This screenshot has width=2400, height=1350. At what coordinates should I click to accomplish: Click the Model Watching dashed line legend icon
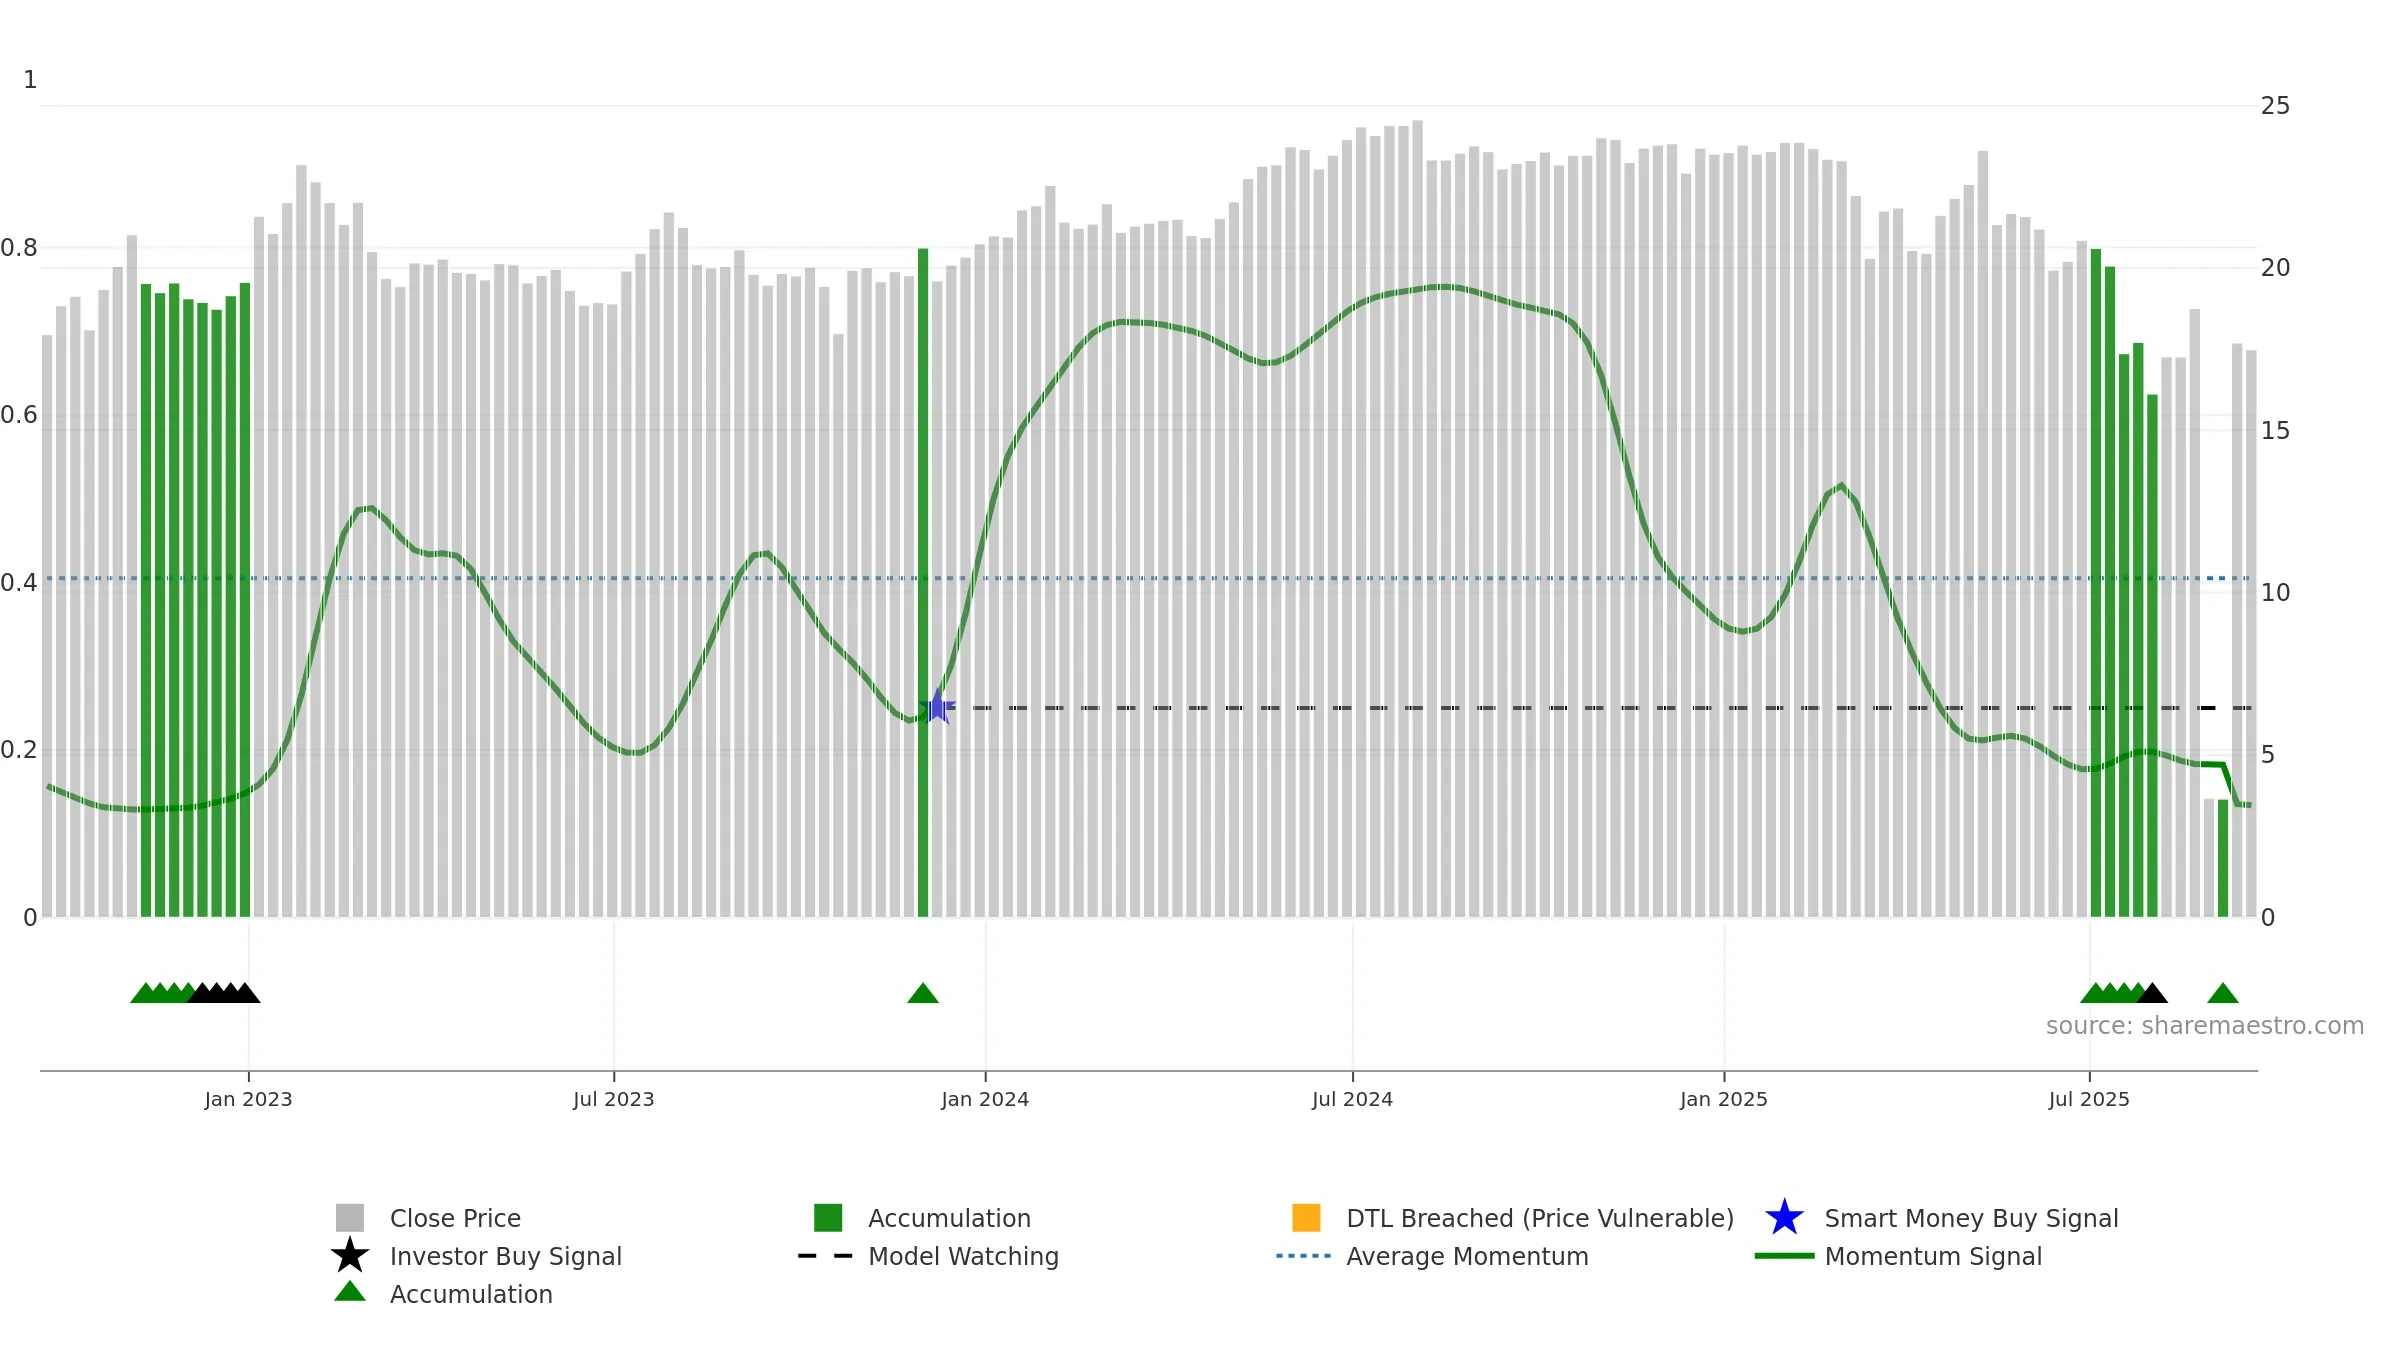(826, 1256)
